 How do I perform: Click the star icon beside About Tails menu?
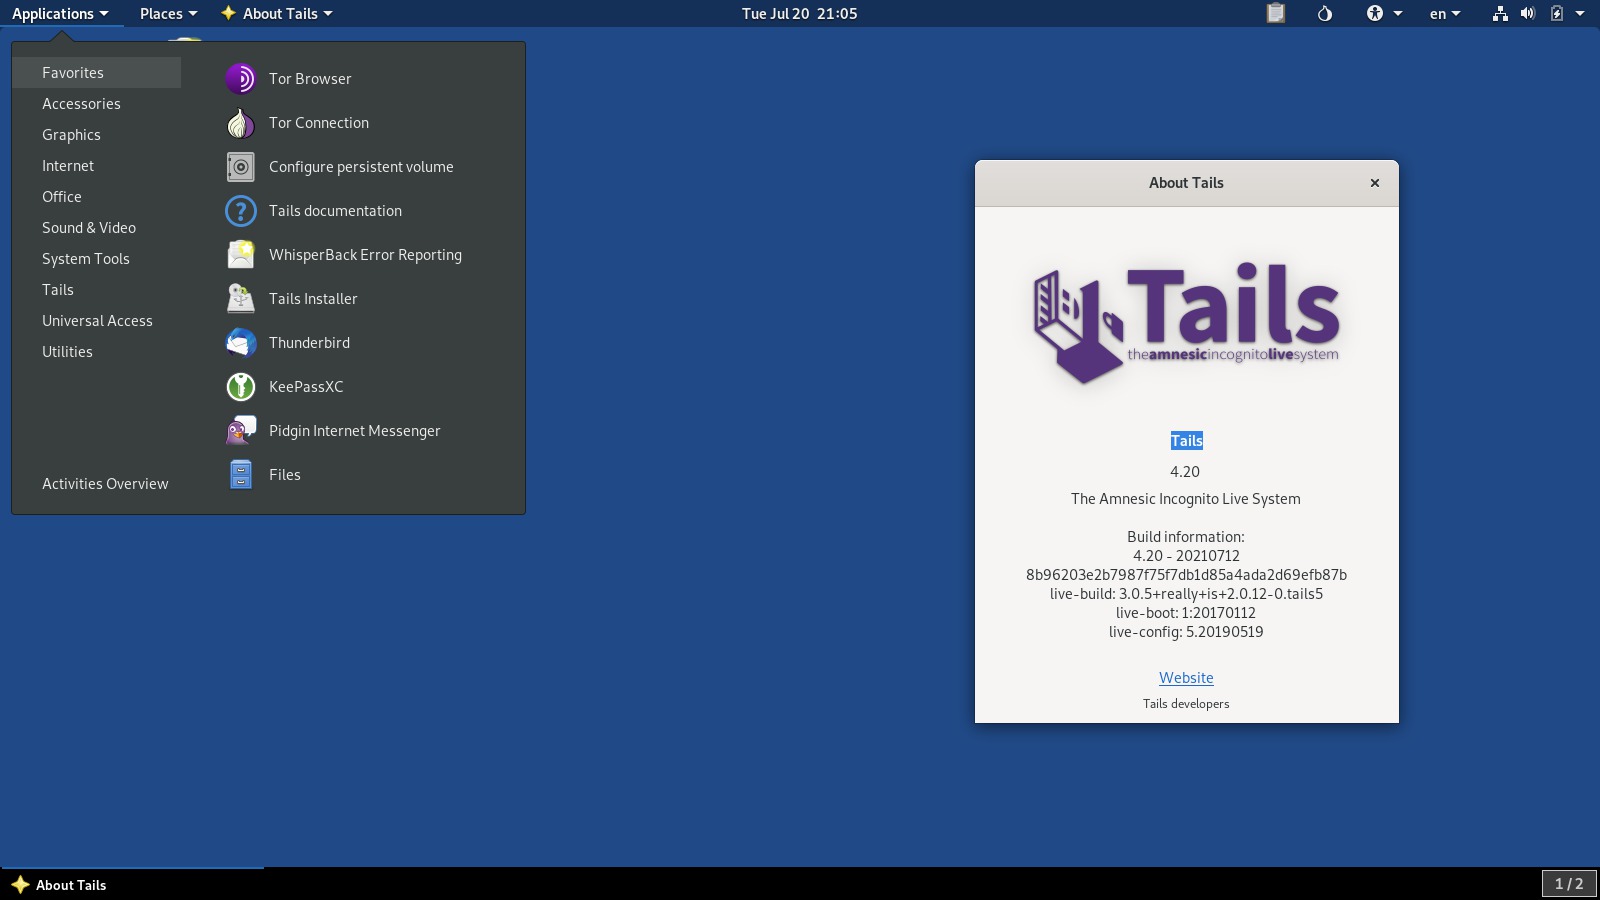pyautogui.click(x=228, y=13)
